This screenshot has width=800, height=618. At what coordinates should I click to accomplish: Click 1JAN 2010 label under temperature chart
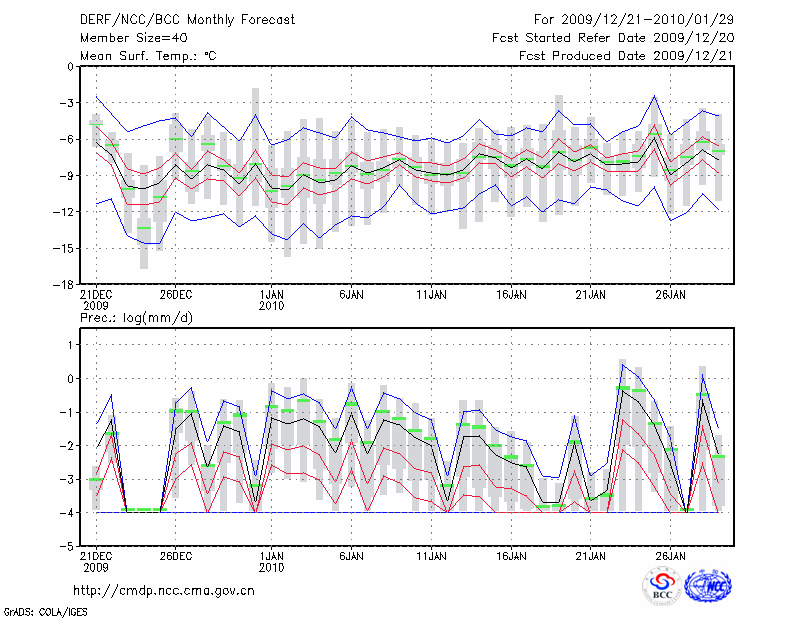(x=271, y=300)
